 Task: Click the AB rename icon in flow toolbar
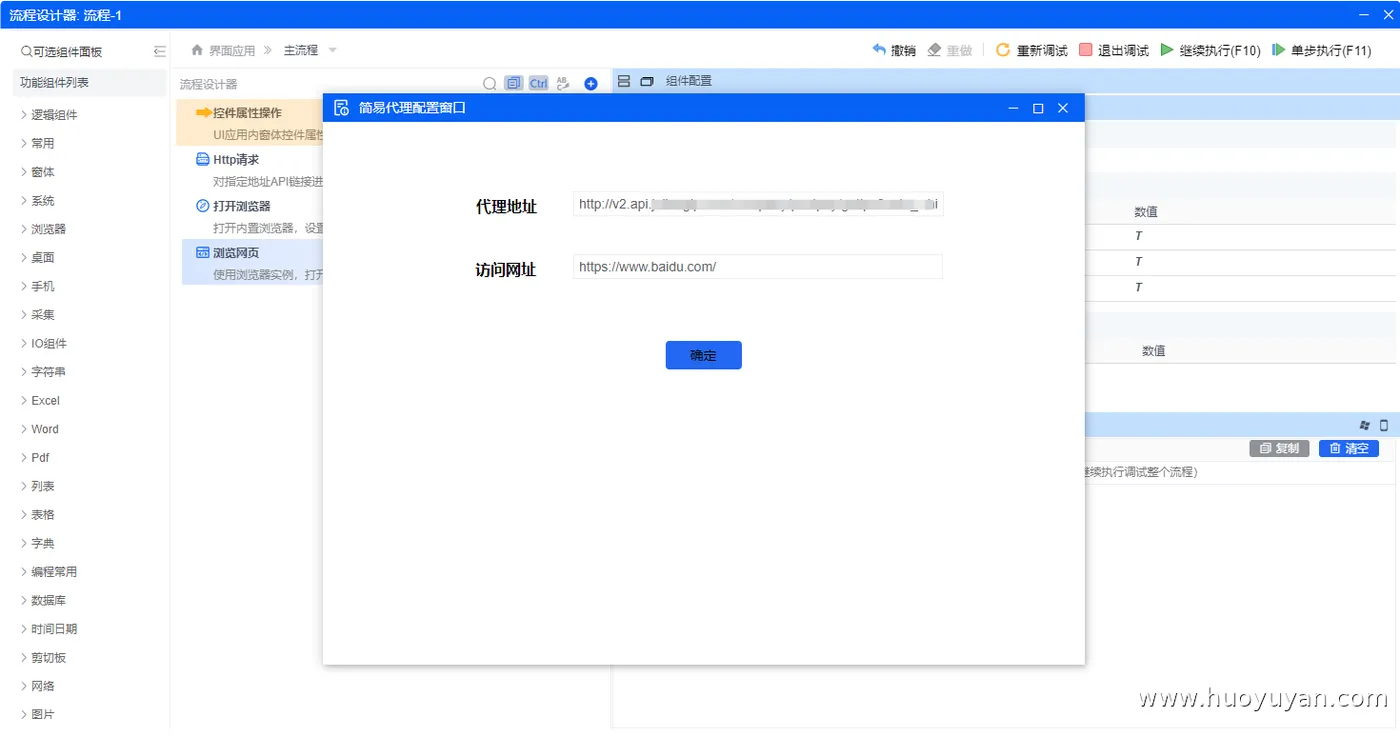click(x=563, y=84)
